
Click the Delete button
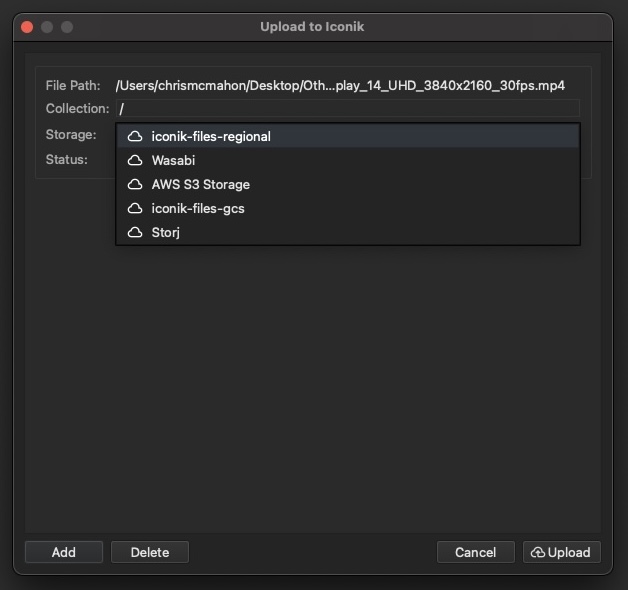(x=150, y=552)
